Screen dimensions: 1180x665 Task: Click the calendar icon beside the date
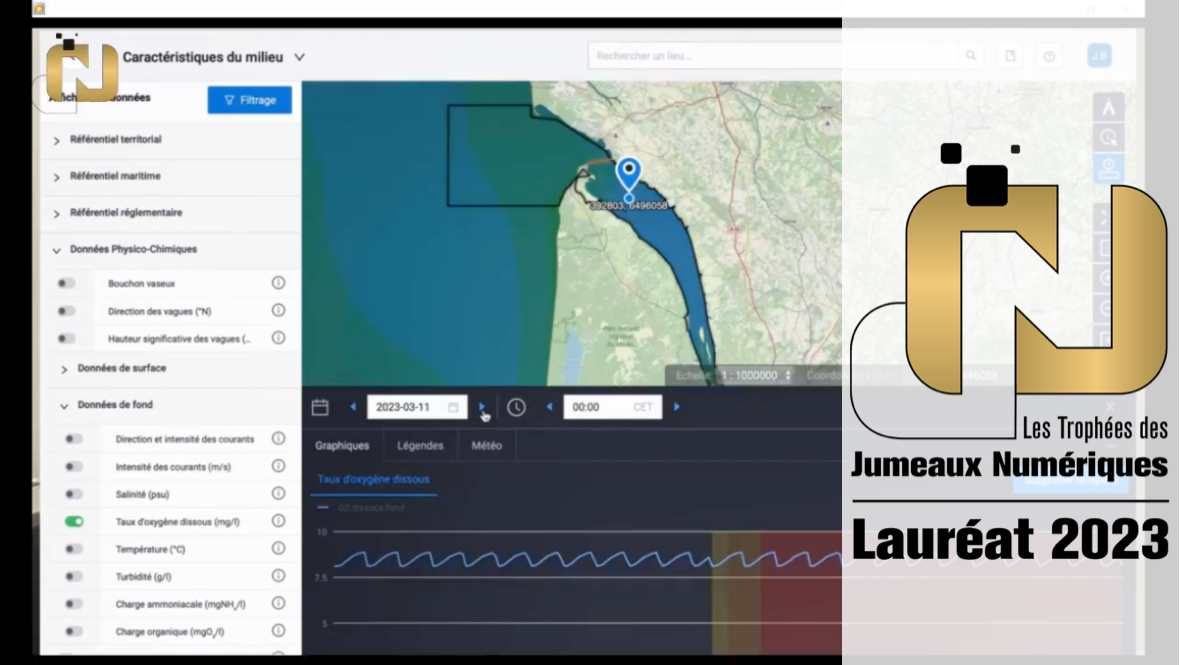[320, 407]
